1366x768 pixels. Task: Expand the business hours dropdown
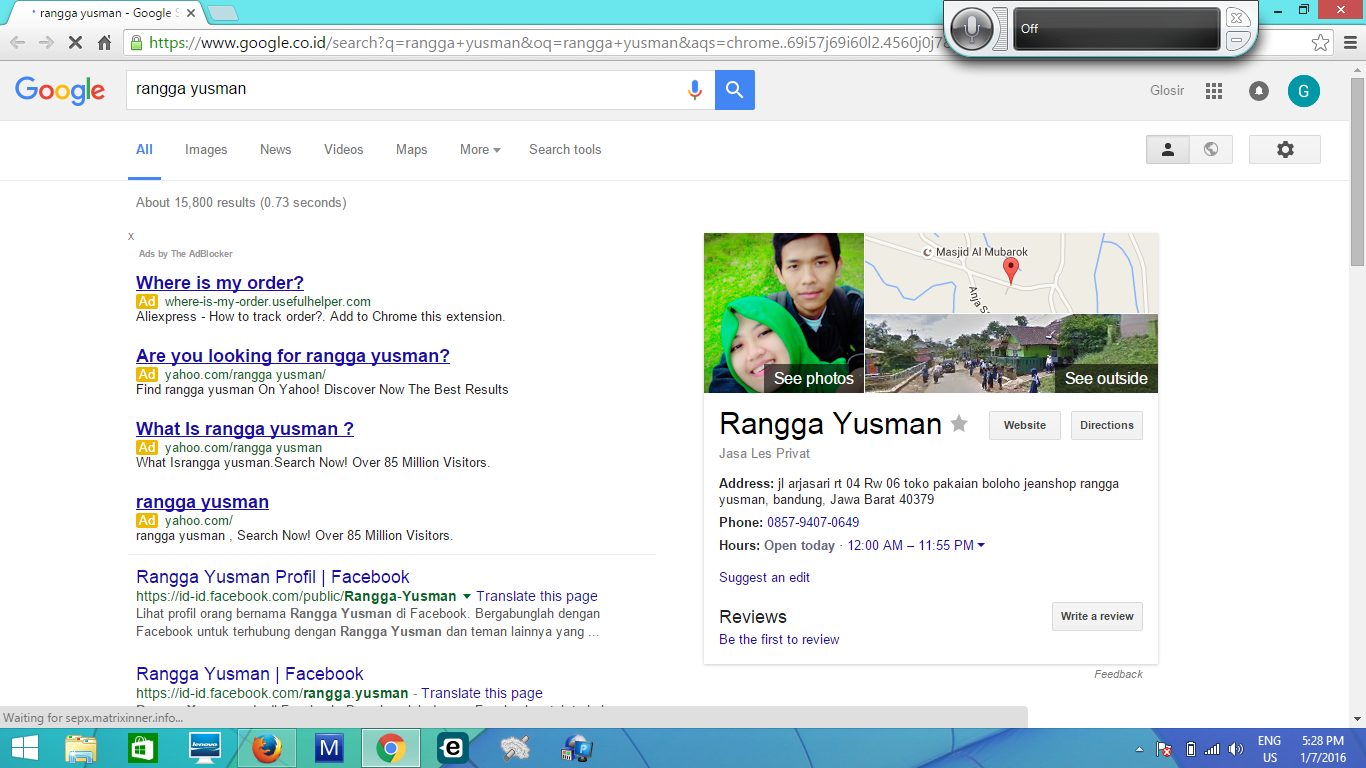coord(981,546)
